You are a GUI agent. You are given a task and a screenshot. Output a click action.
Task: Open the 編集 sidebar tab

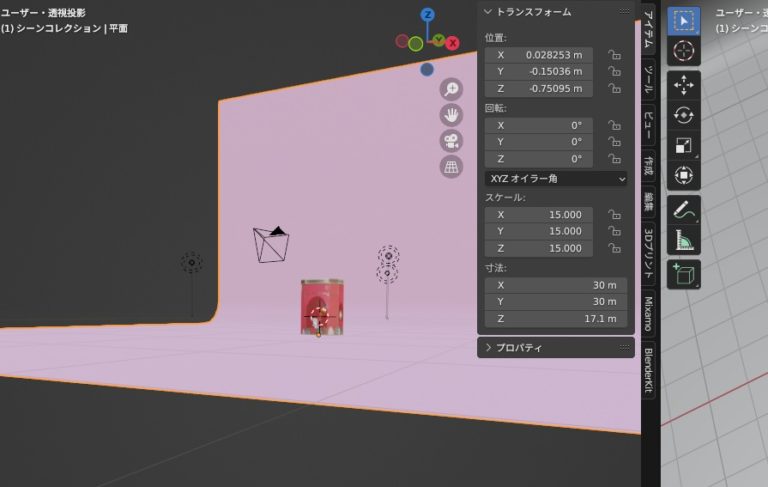pos(648,202)
